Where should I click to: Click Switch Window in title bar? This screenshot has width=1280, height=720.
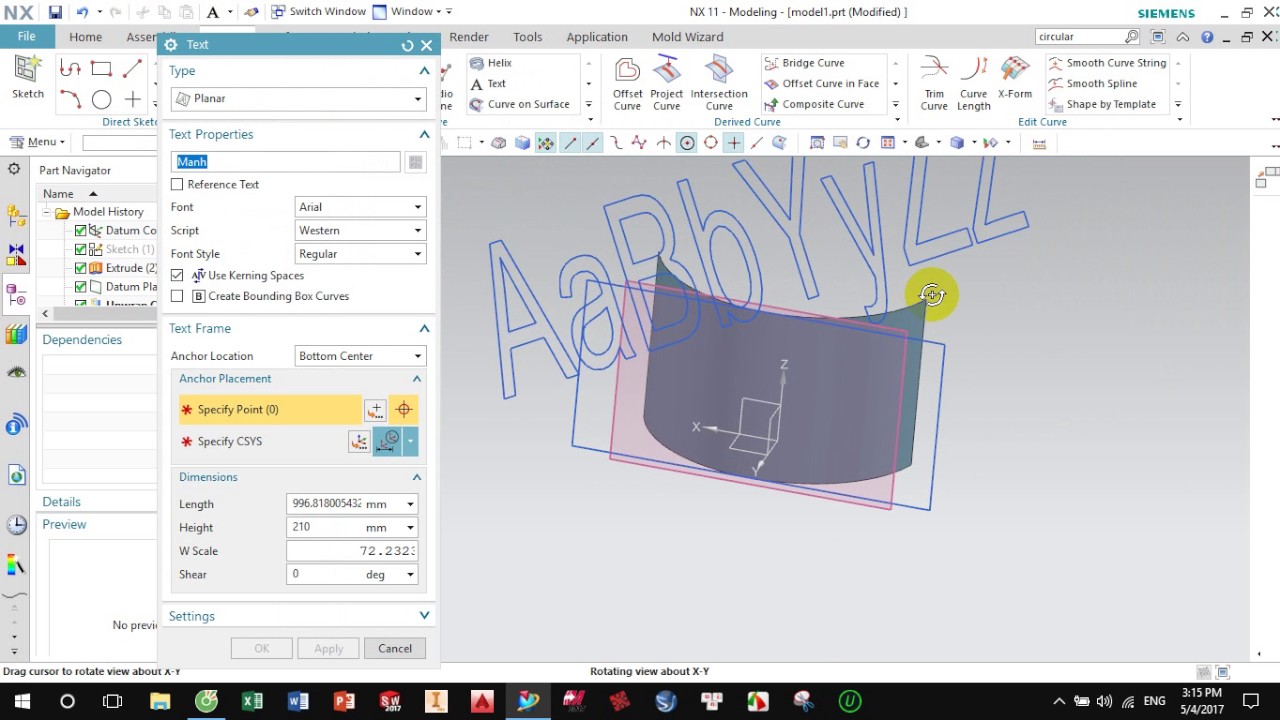[318, 11]
